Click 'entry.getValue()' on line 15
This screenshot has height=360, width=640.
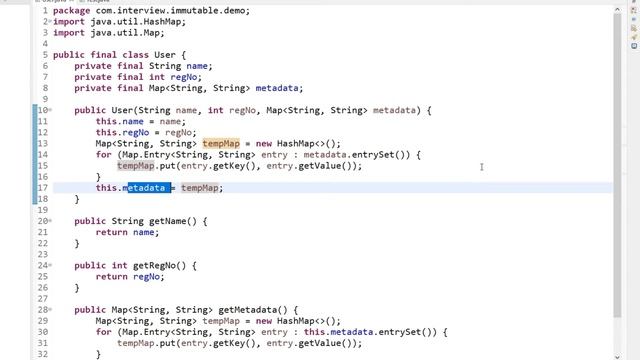pos(309,166)
